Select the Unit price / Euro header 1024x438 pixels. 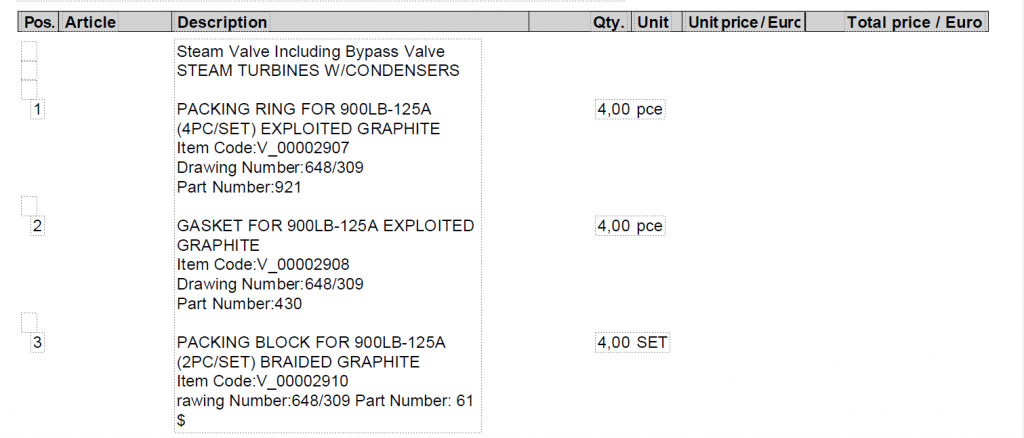click(744, 22)
